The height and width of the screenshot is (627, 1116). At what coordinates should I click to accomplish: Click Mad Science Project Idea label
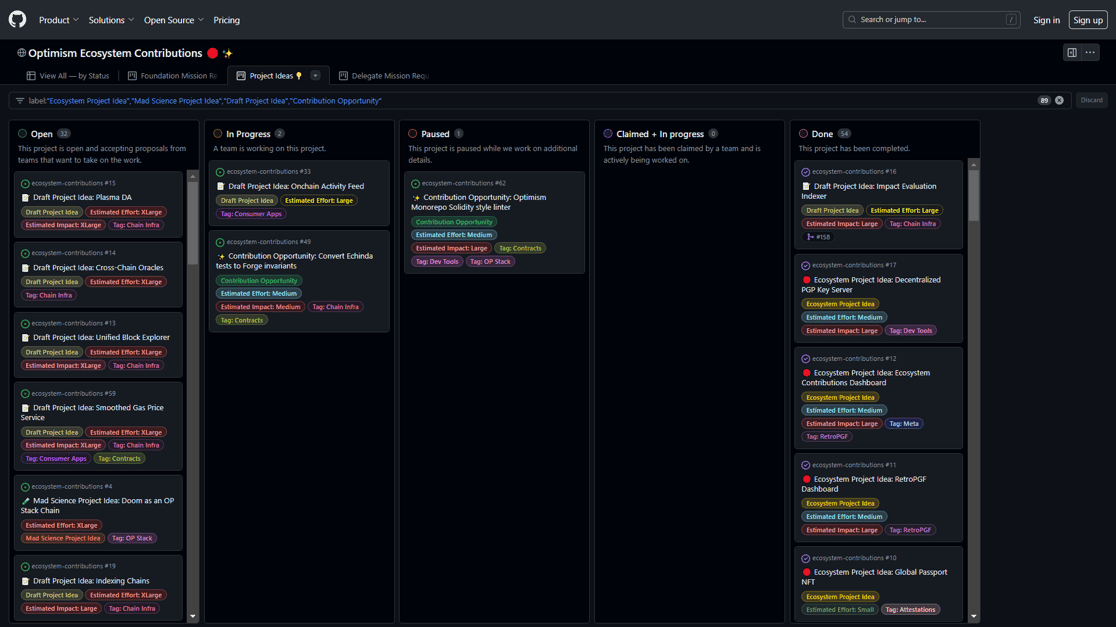pos(63,539)
